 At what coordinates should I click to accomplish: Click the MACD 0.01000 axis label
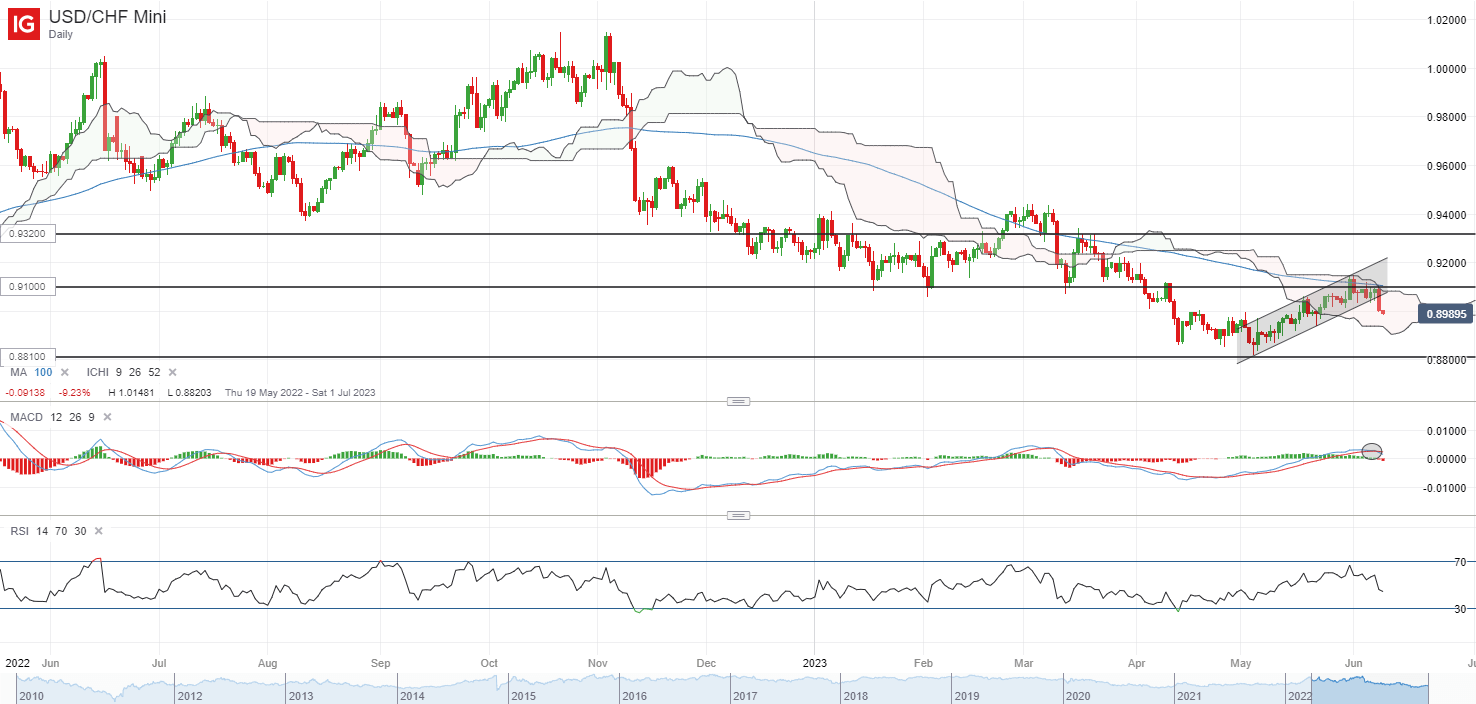coord(1448,431)
